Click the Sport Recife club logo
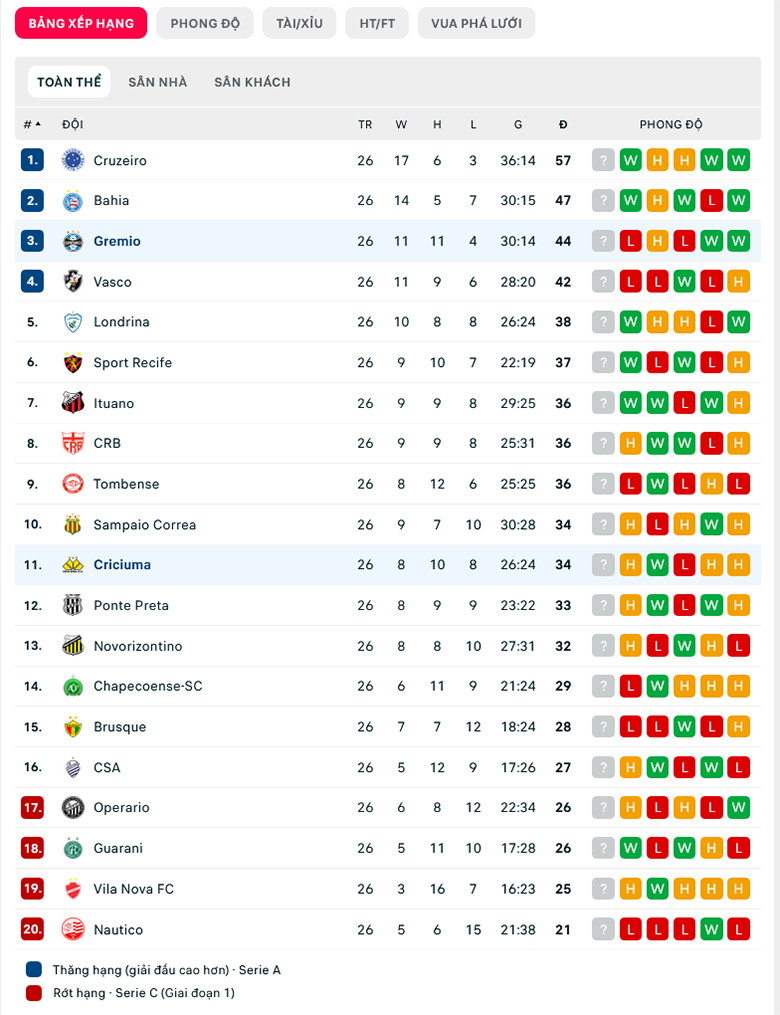Screen dimensions: 780x1015 coord(71,362)
